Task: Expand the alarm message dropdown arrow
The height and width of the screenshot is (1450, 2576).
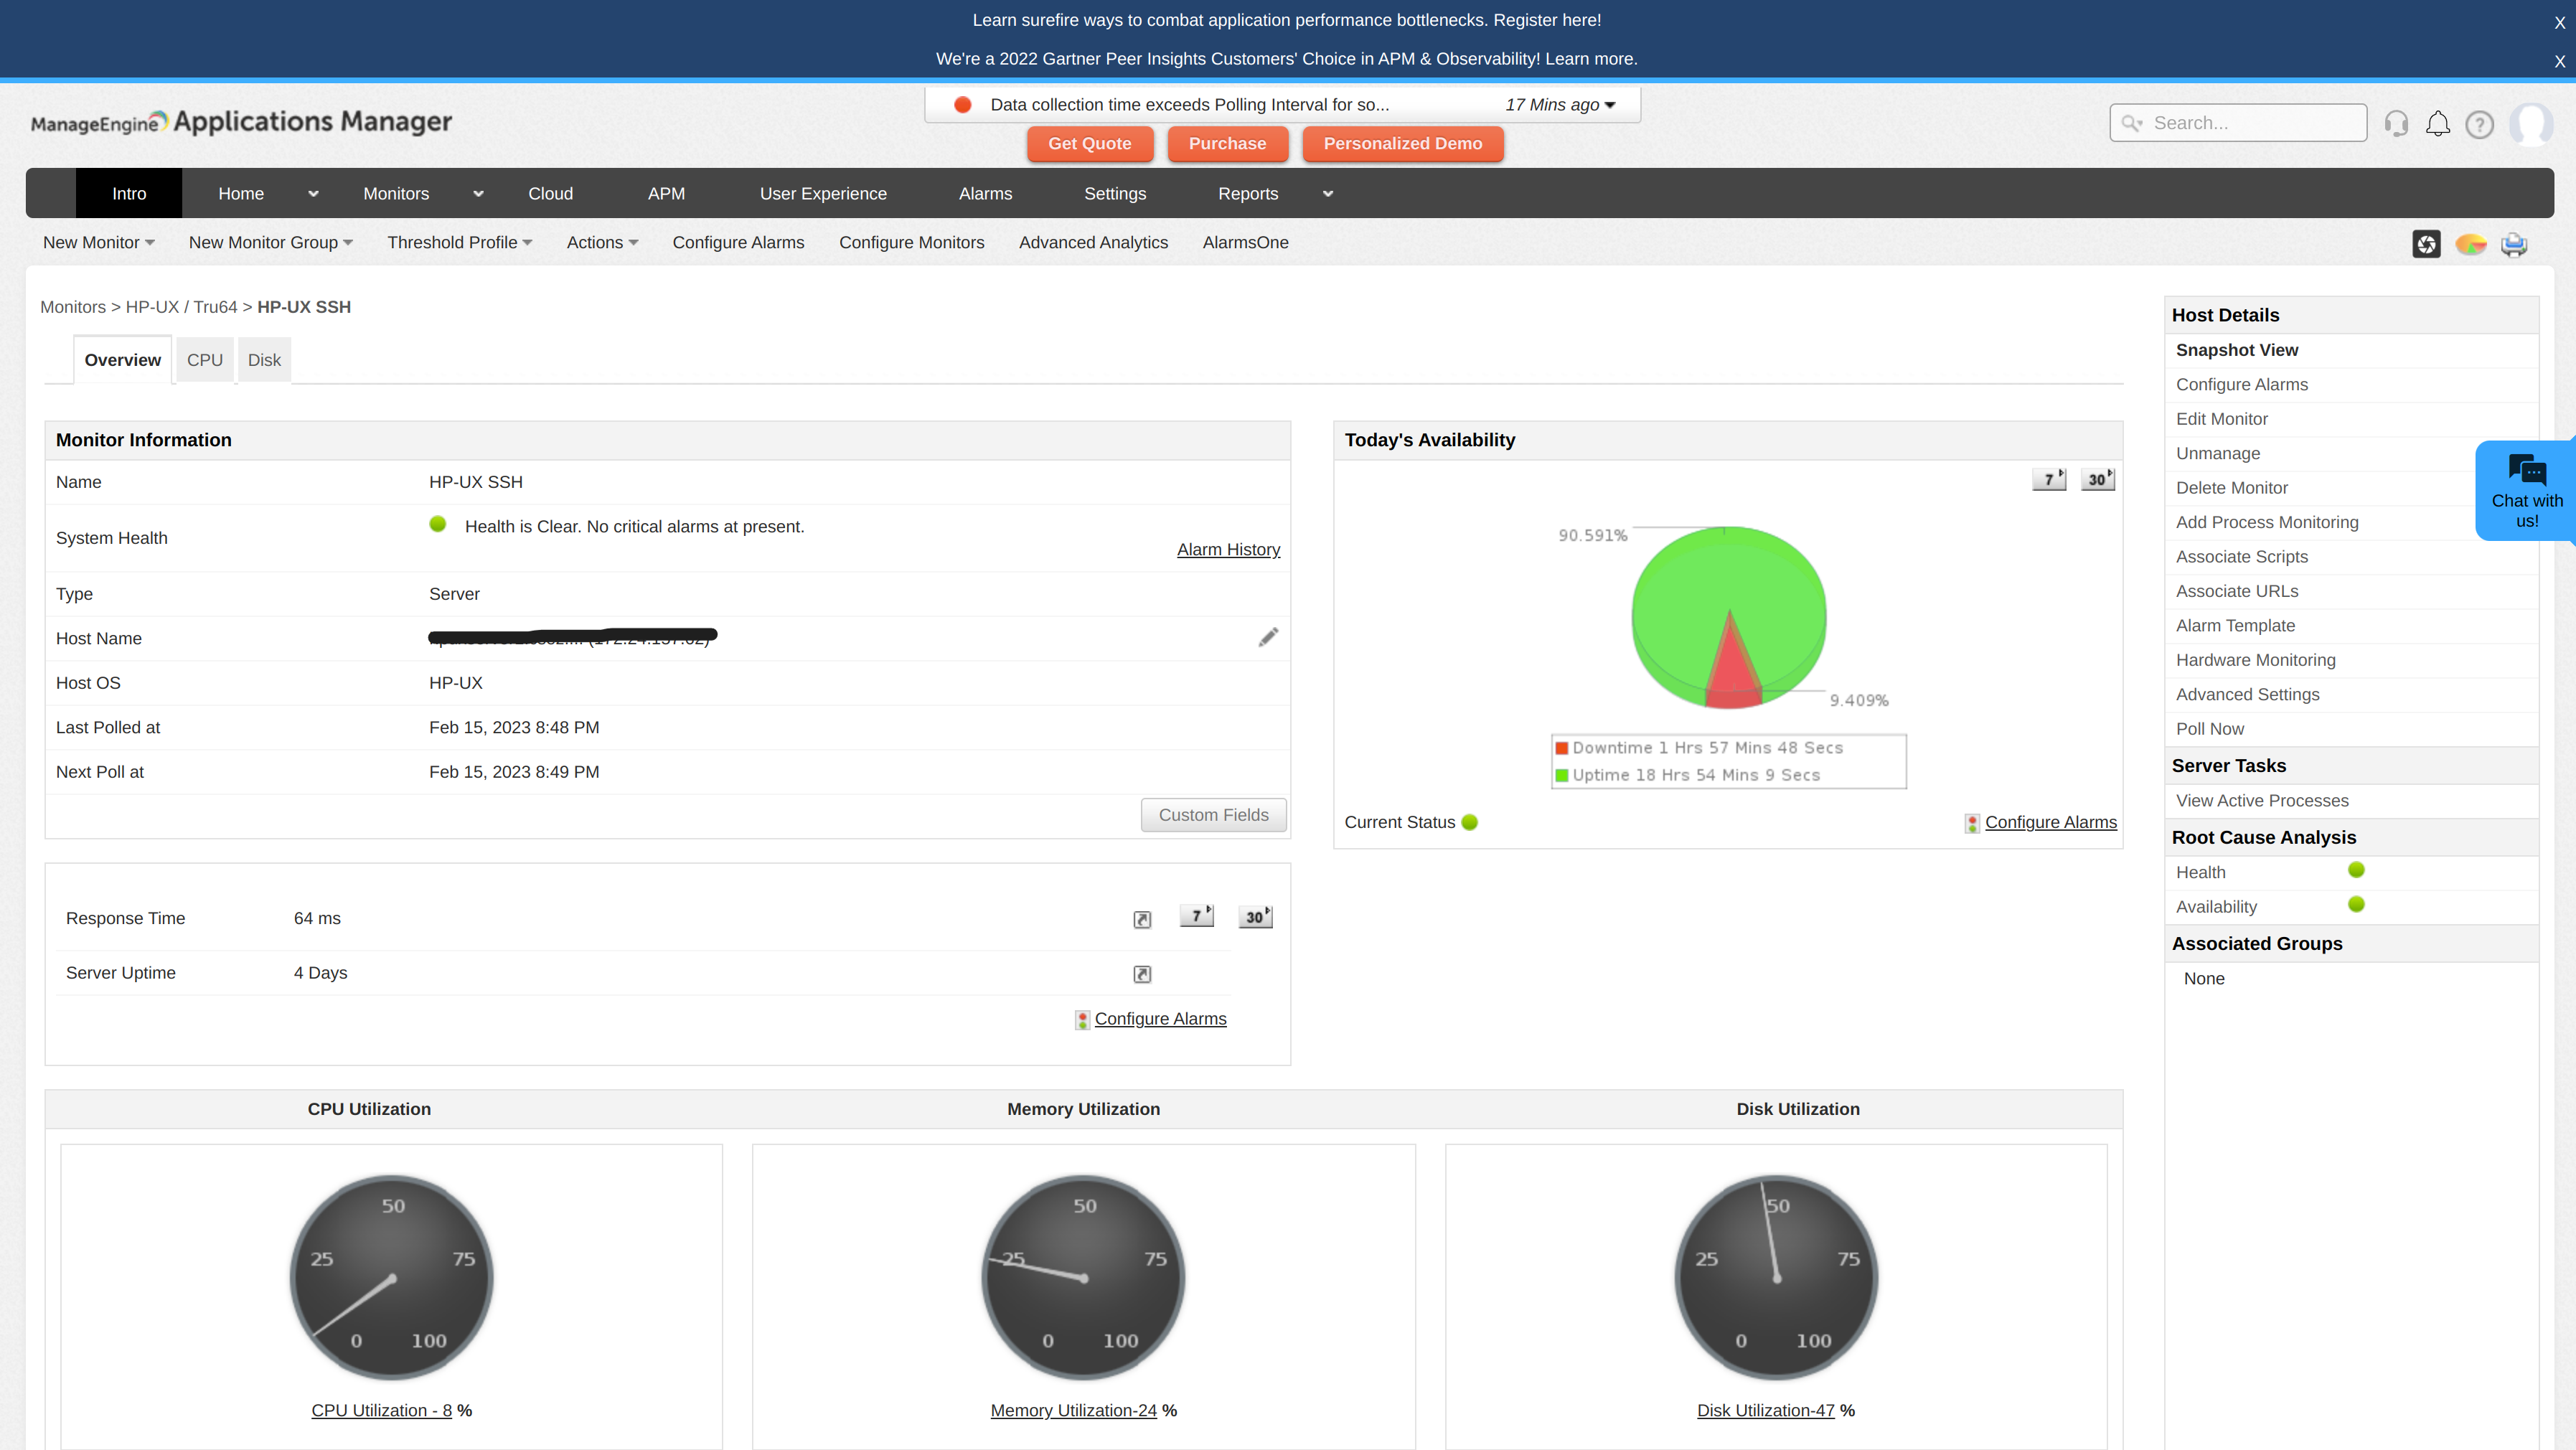Action: [1610, 106]
